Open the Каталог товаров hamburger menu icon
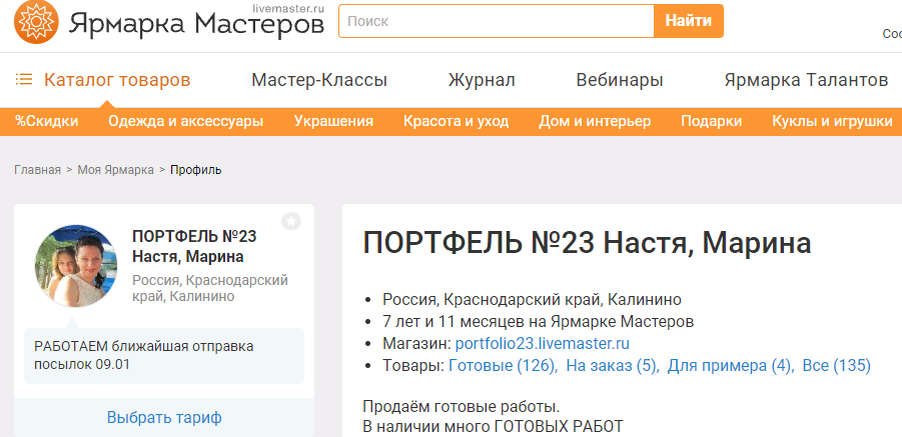 tap(24, 79)
